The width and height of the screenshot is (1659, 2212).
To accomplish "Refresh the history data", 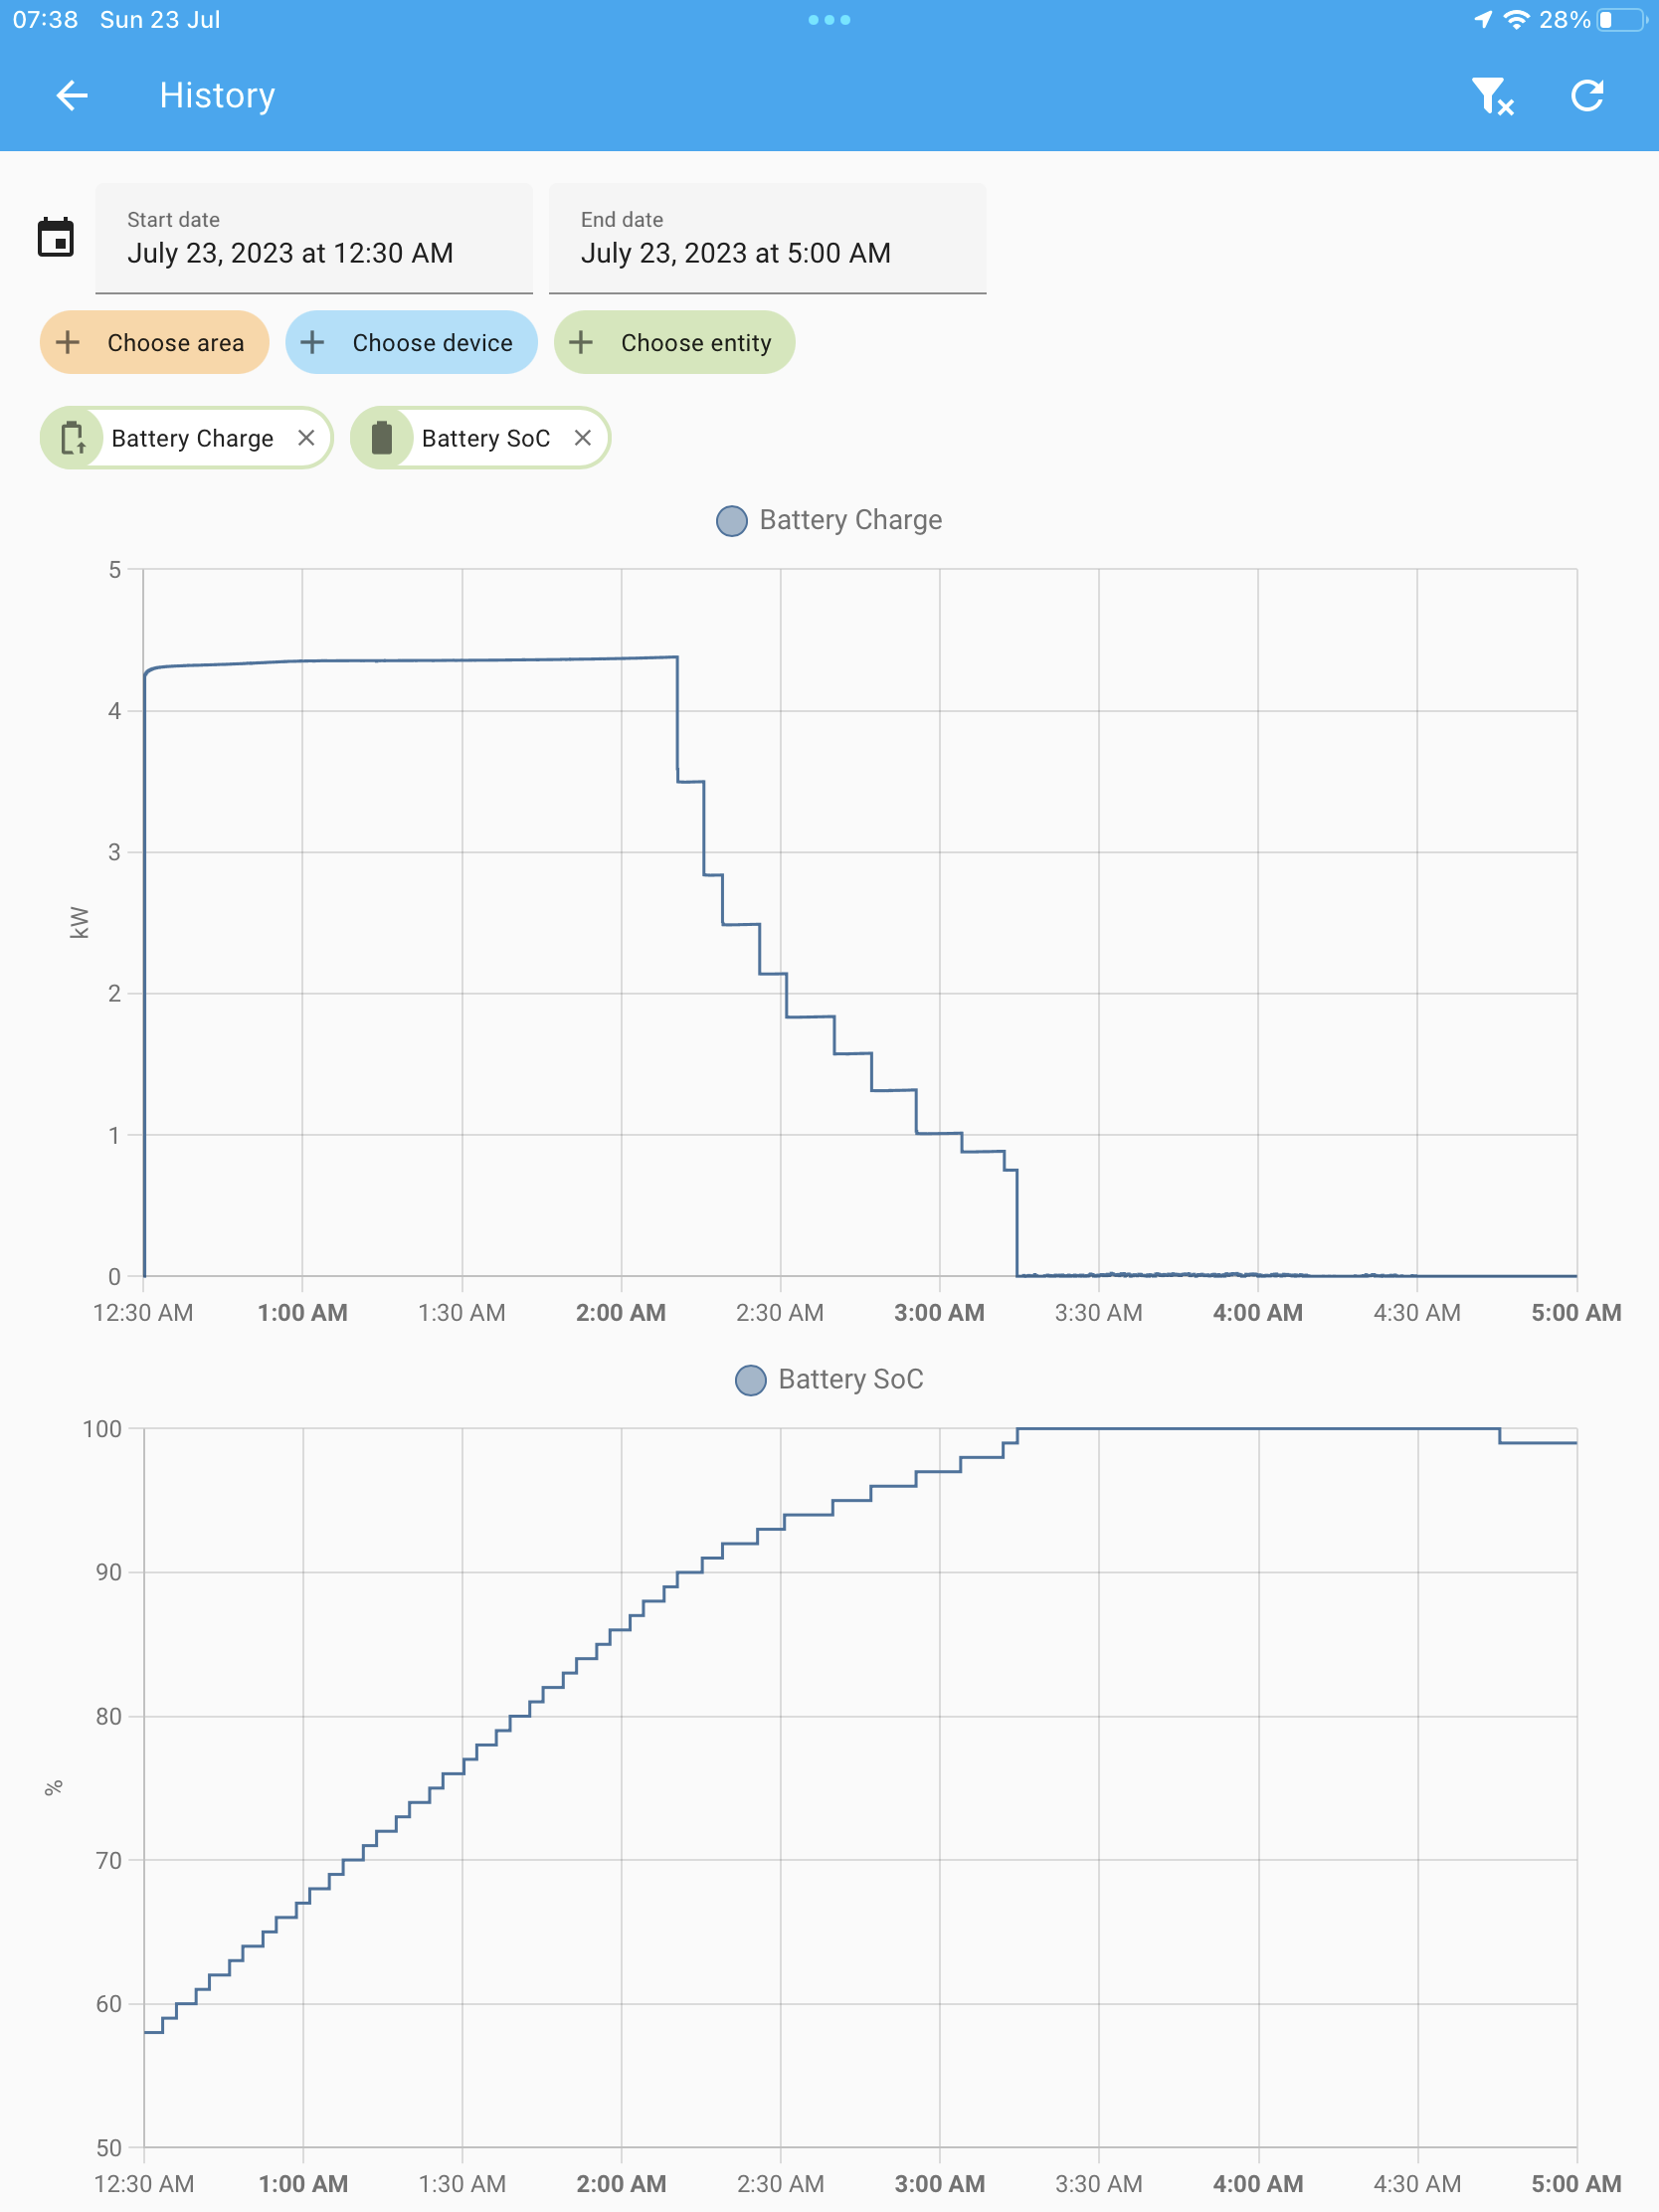I will [x=1587, y=96].
